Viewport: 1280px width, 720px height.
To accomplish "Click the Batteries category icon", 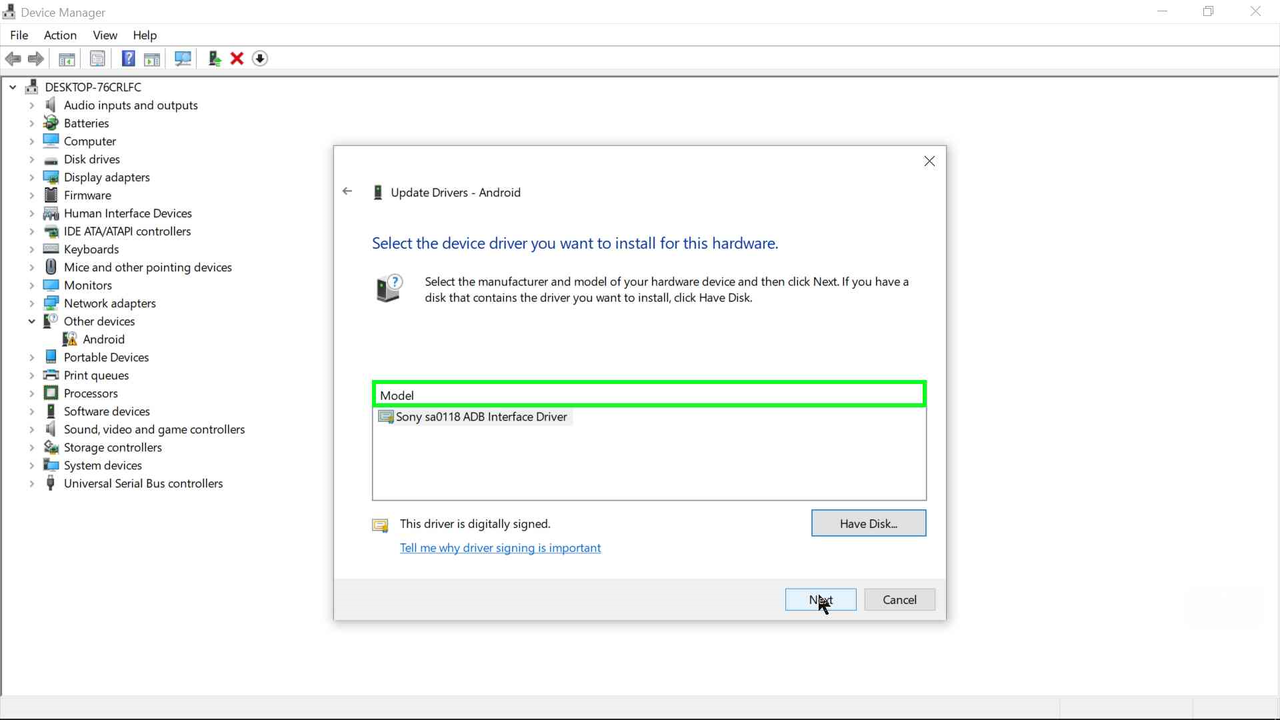I will 51,123.
